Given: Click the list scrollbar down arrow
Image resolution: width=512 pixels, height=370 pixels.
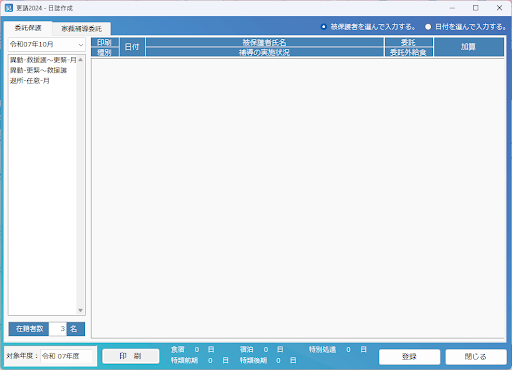Looking at the screenshot, I should point(81,310).
